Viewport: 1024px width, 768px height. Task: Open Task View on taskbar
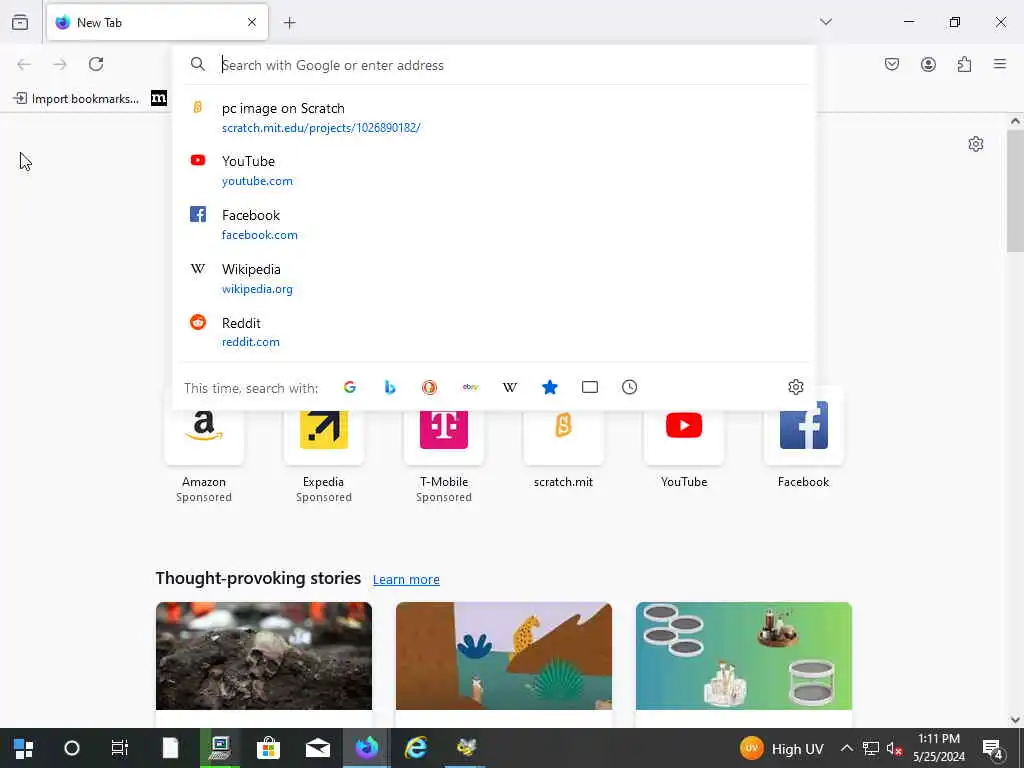click(x=120, y=748)
